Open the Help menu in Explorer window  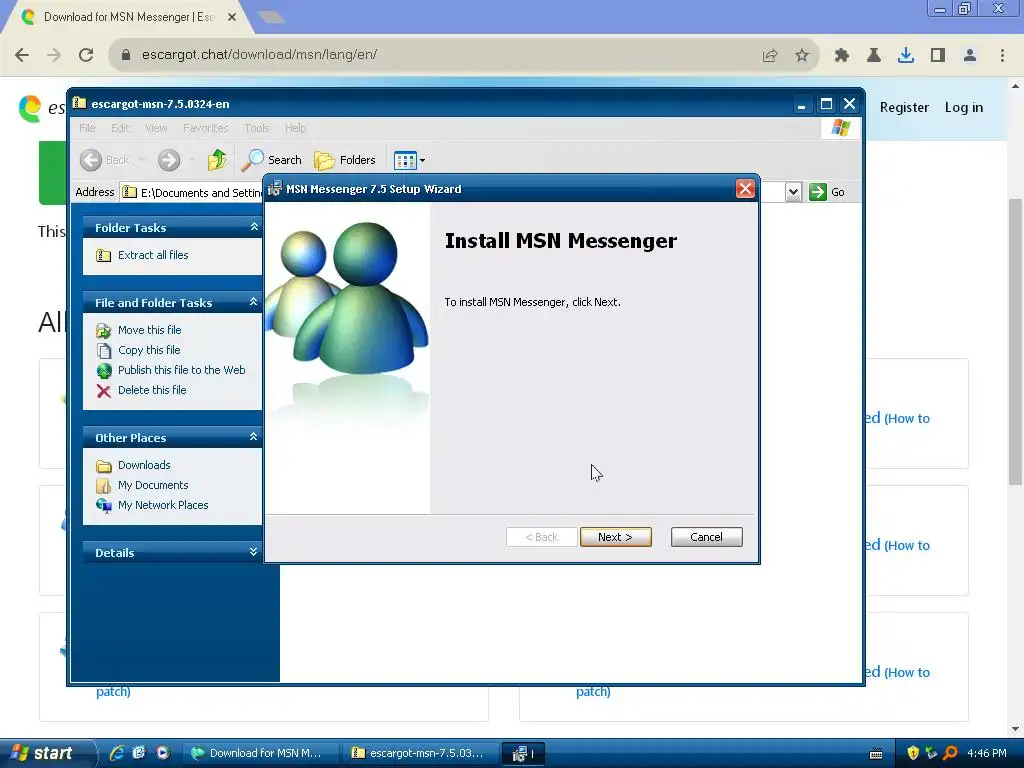[295, 128]
